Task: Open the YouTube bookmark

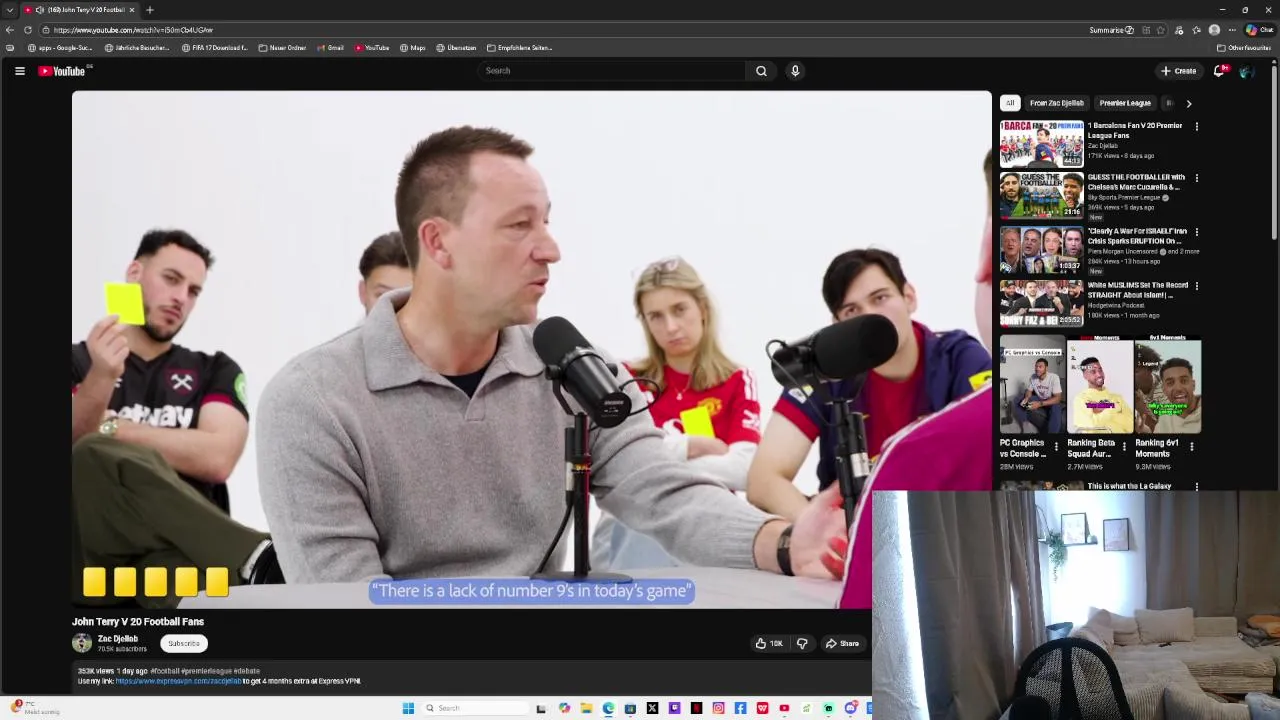Action: pyautogui.click(x=372, y=48)
